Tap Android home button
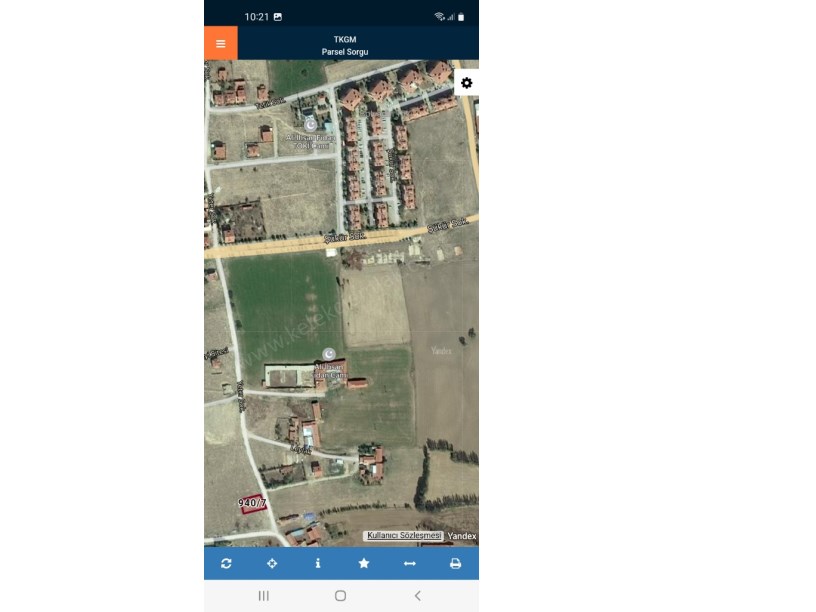 click(340, 595)
